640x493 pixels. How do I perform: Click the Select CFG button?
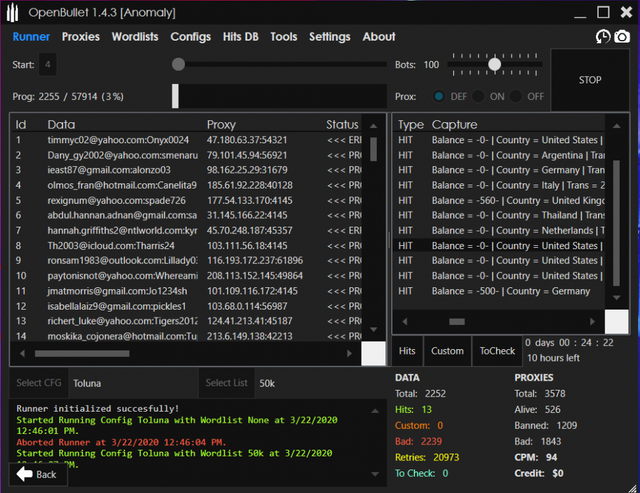tap(41, 383)
